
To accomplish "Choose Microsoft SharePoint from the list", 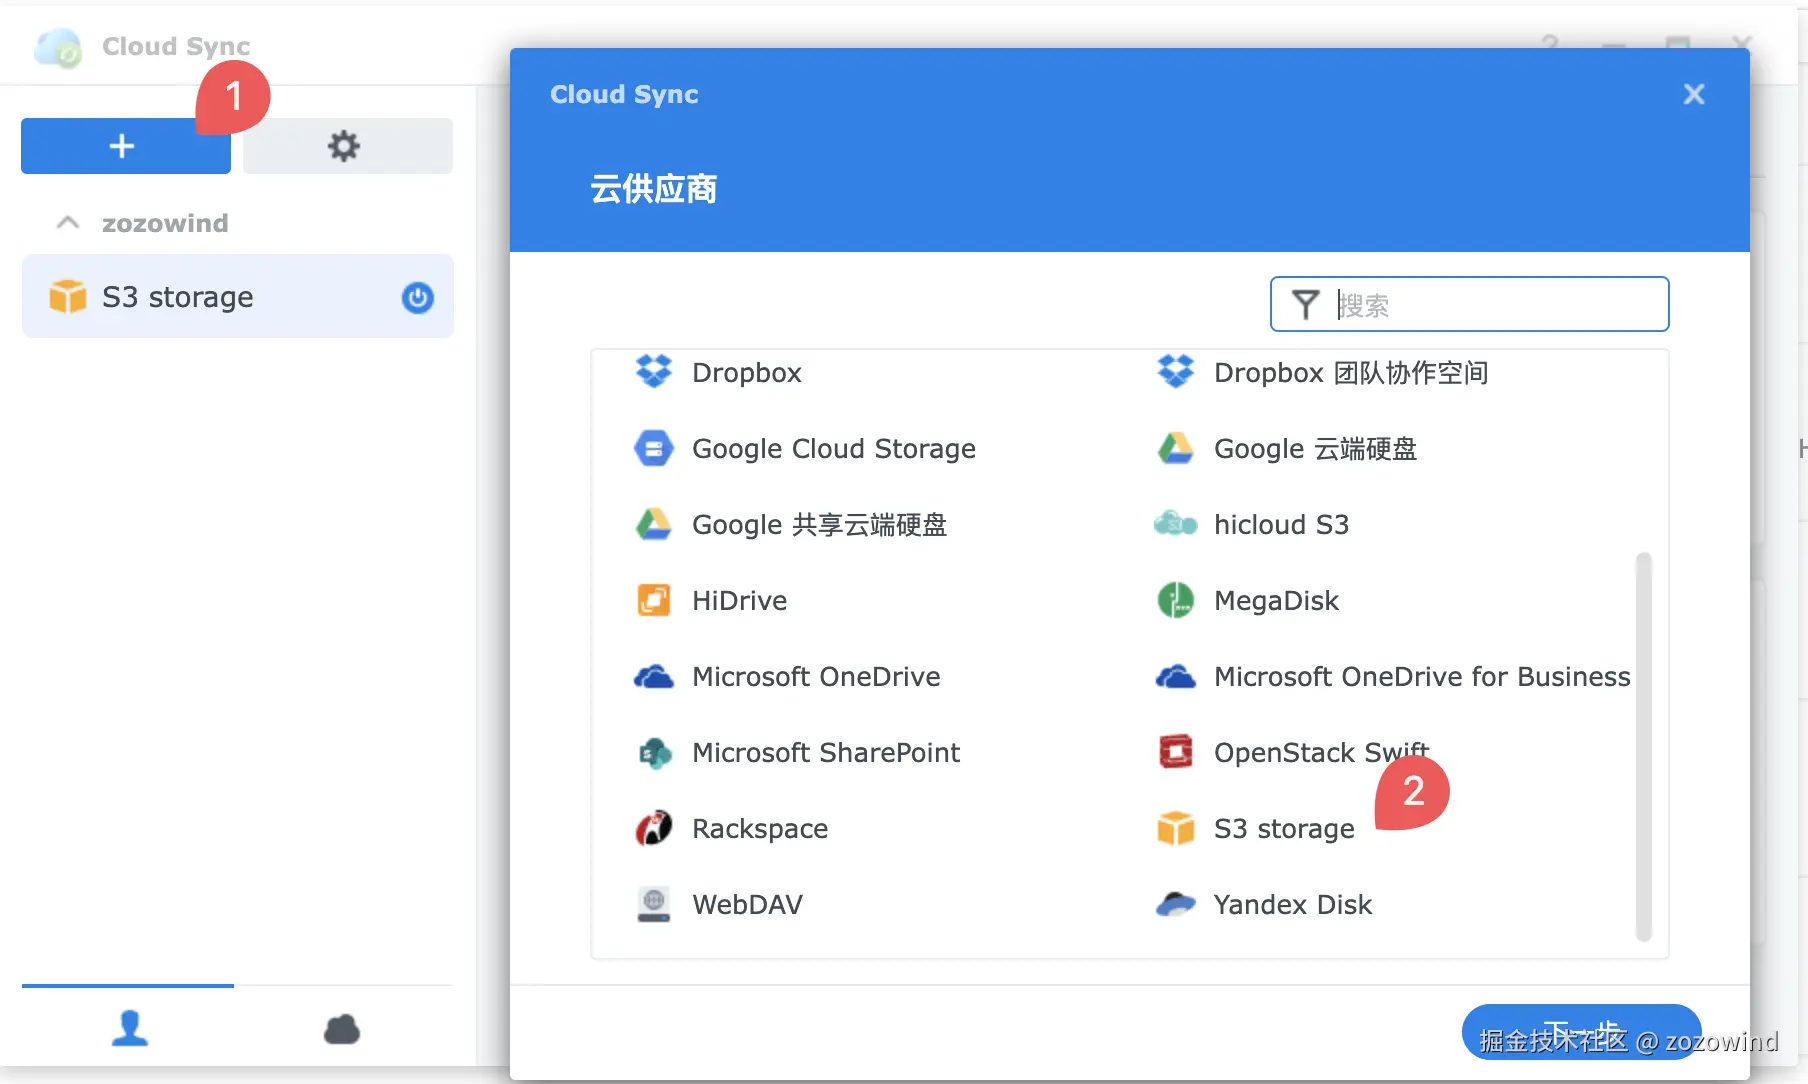I will 826,752.
